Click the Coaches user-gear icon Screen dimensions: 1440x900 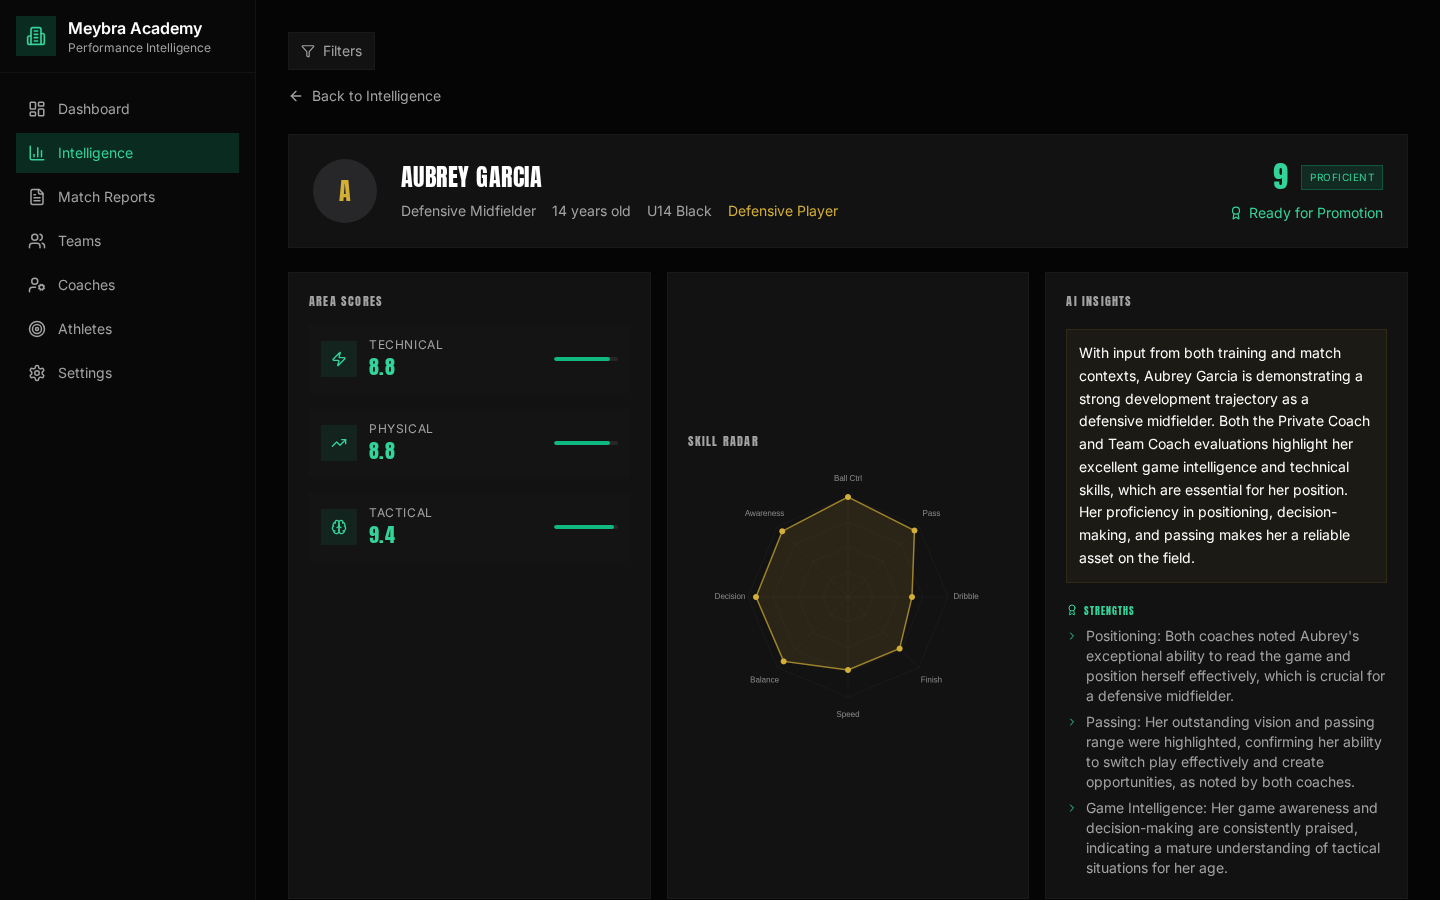pos(37,285)
